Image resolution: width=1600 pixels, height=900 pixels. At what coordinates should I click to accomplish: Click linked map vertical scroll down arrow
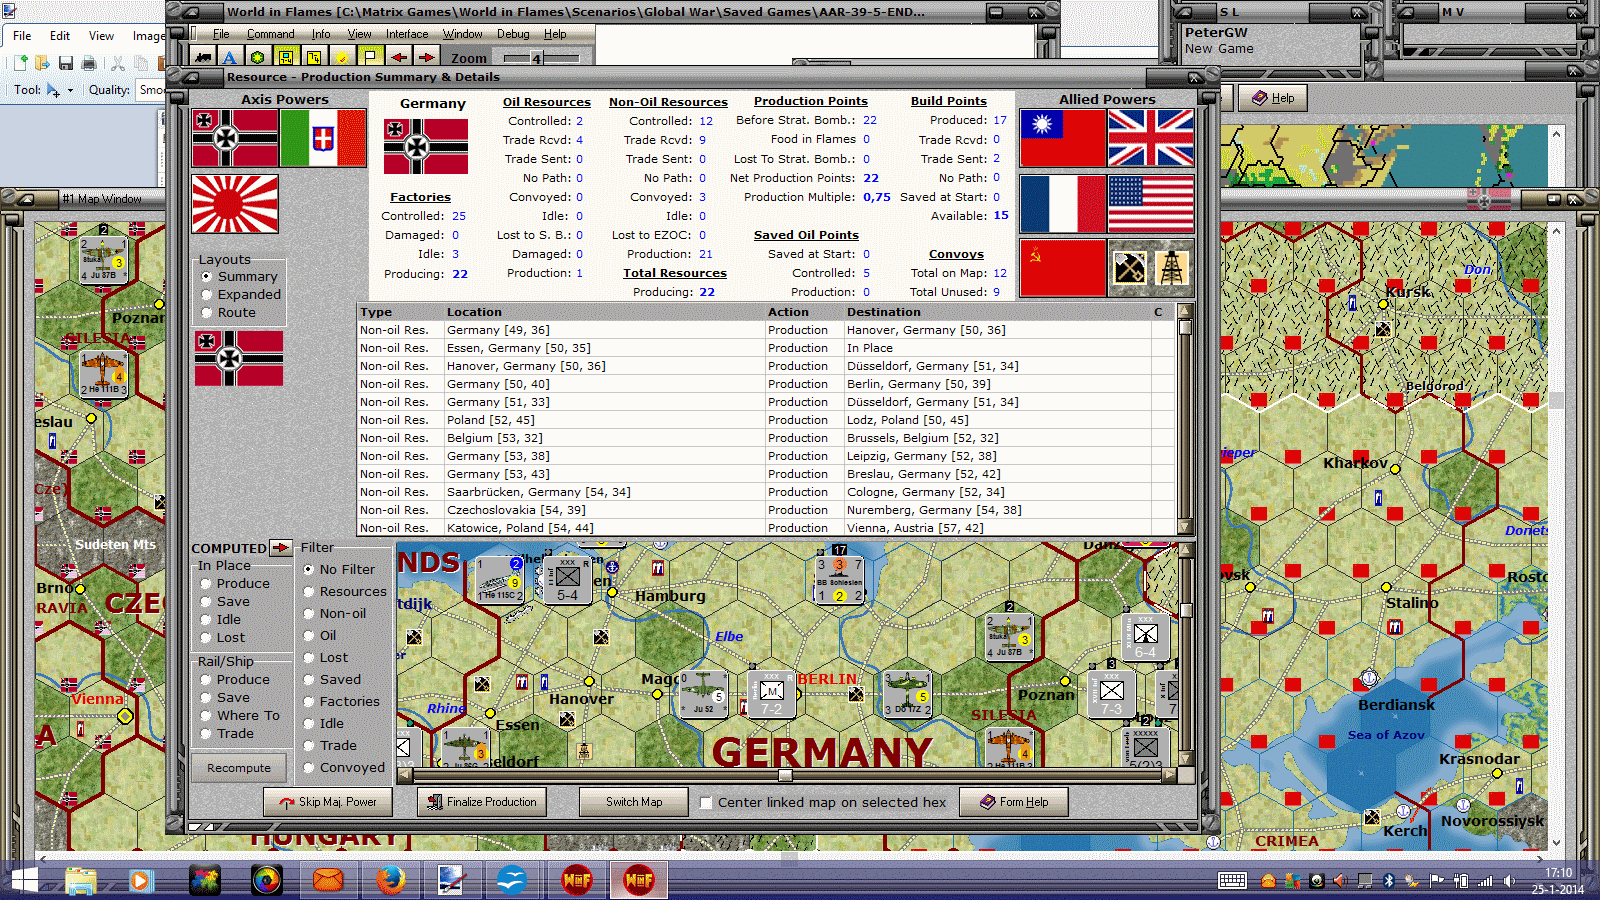click(1186, 759)
